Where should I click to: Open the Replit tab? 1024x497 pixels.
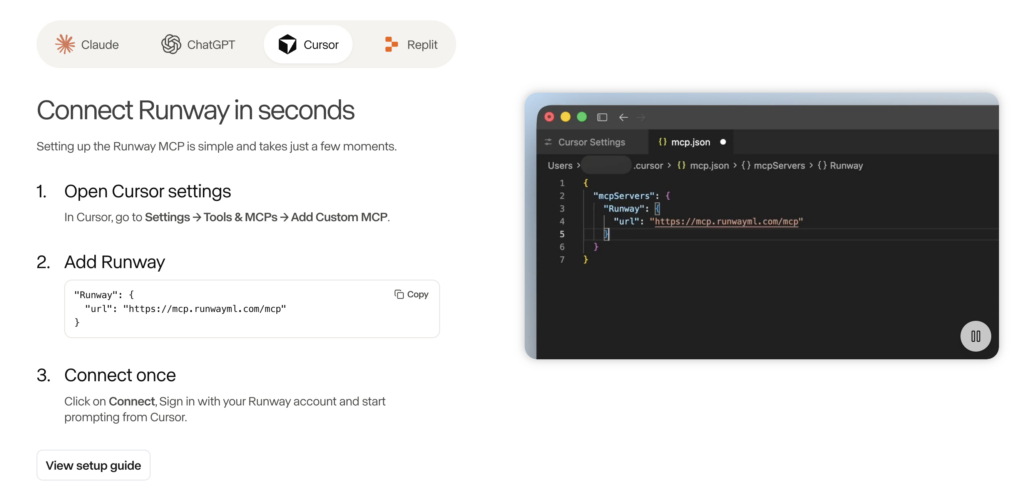(411, 44)
